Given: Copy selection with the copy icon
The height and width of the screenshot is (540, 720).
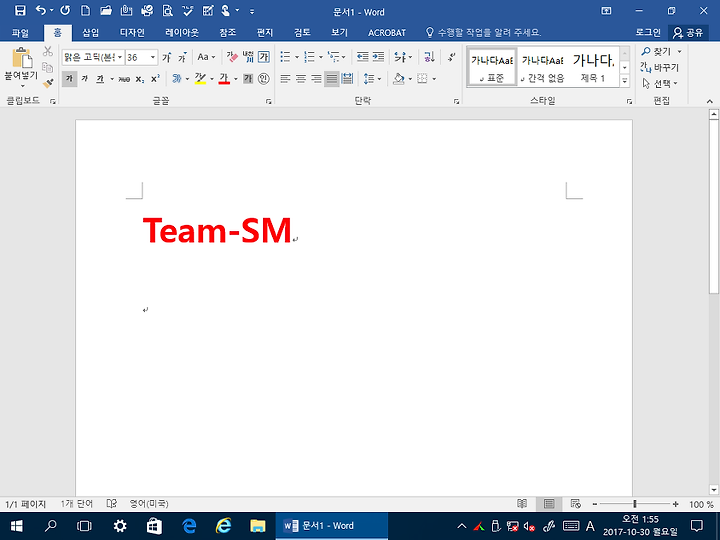Looking at the screenshot, I should click(x=48, y=67).
